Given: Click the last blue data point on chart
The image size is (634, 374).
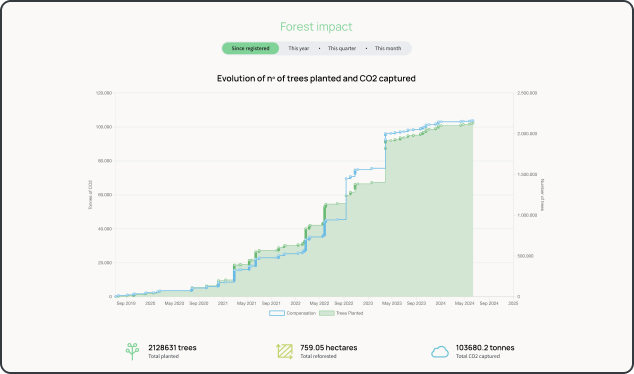Looking at the screenshot, I should coord(472,120).
